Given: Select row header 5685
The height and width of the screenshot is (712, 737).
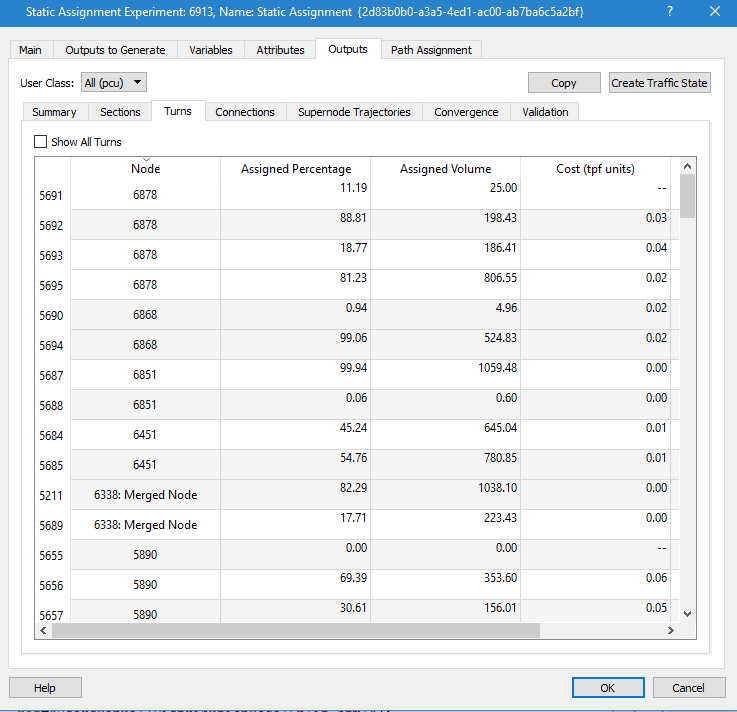Looking at the screenshot, I should pyautogui.click(x=53, y=465).
